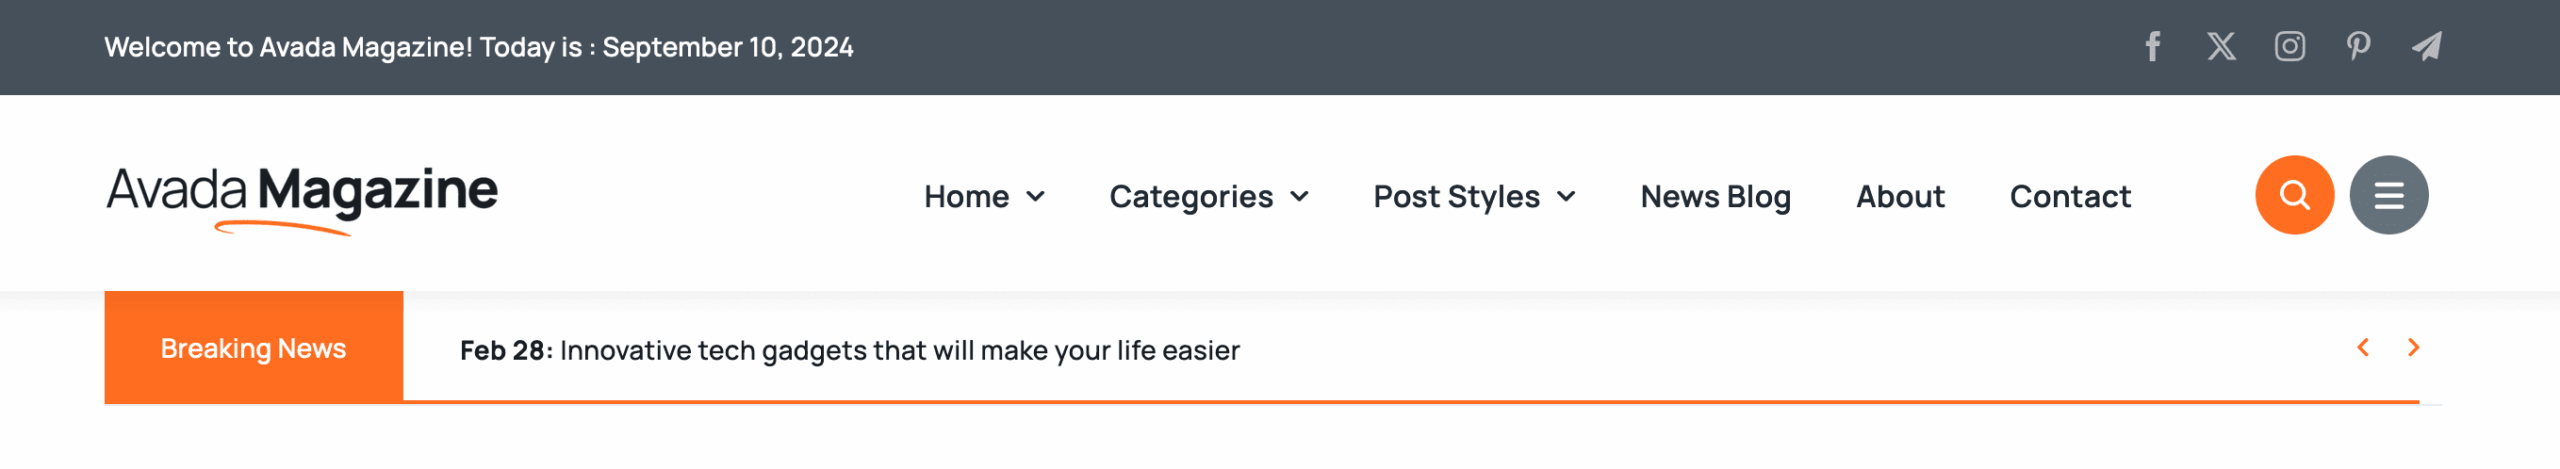Click the X (Twitter) icon
Image resolution: width=2560 pixels, height=469 pixels.
tap(2221, 47)
